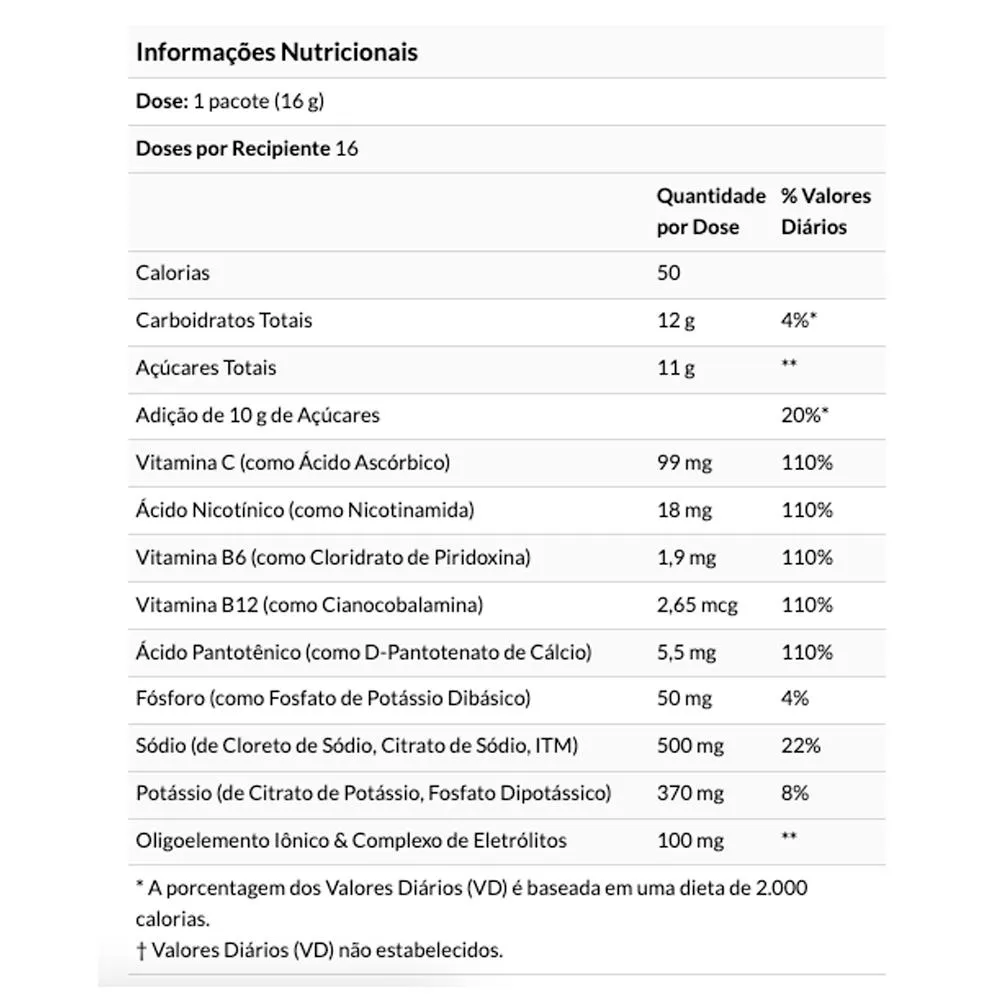Click the Carboidratos Totais row label
The image size is (1000, 1000).
(x=224, y=320)
